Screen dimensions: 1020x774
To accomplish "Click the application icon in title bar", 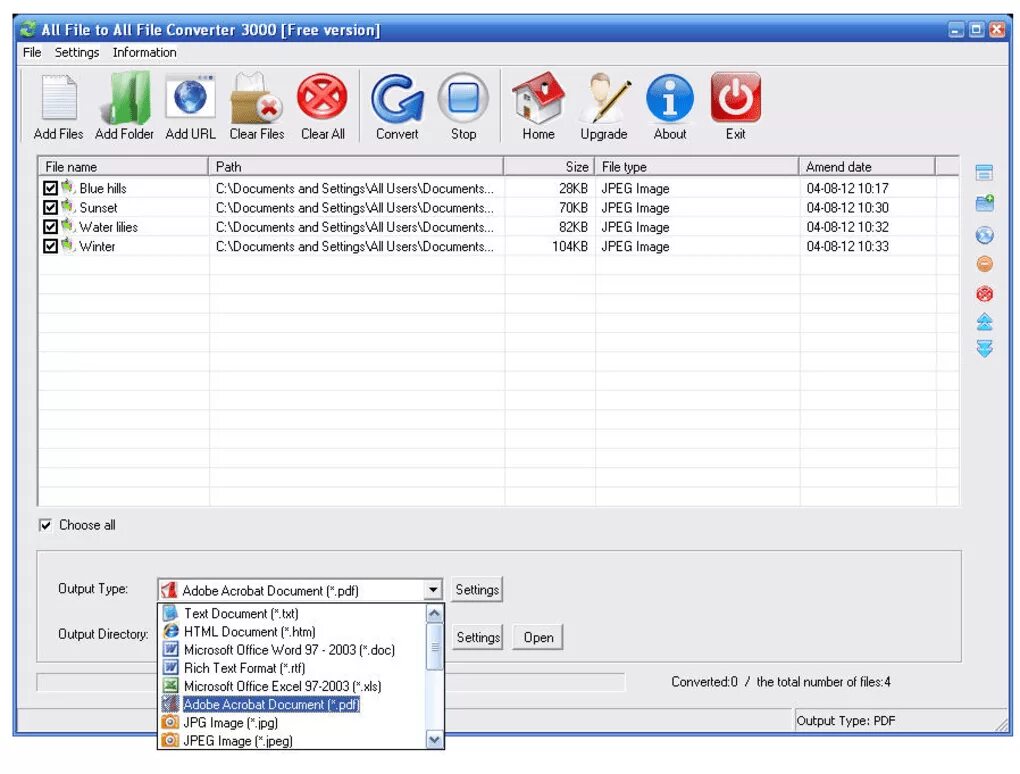I will pos(28,29).
